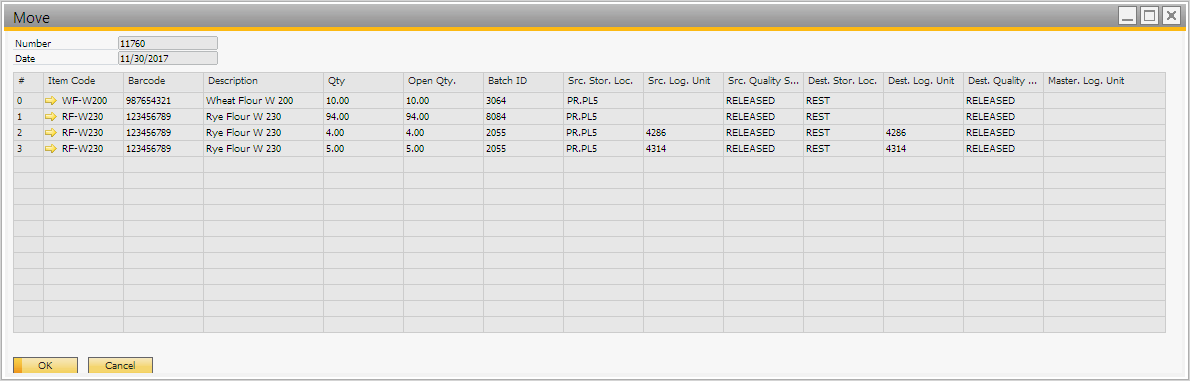The height and width of the screenshot is (381, 1190).
Task: Click Src. Log. Unit 4286
Action: 683,133
